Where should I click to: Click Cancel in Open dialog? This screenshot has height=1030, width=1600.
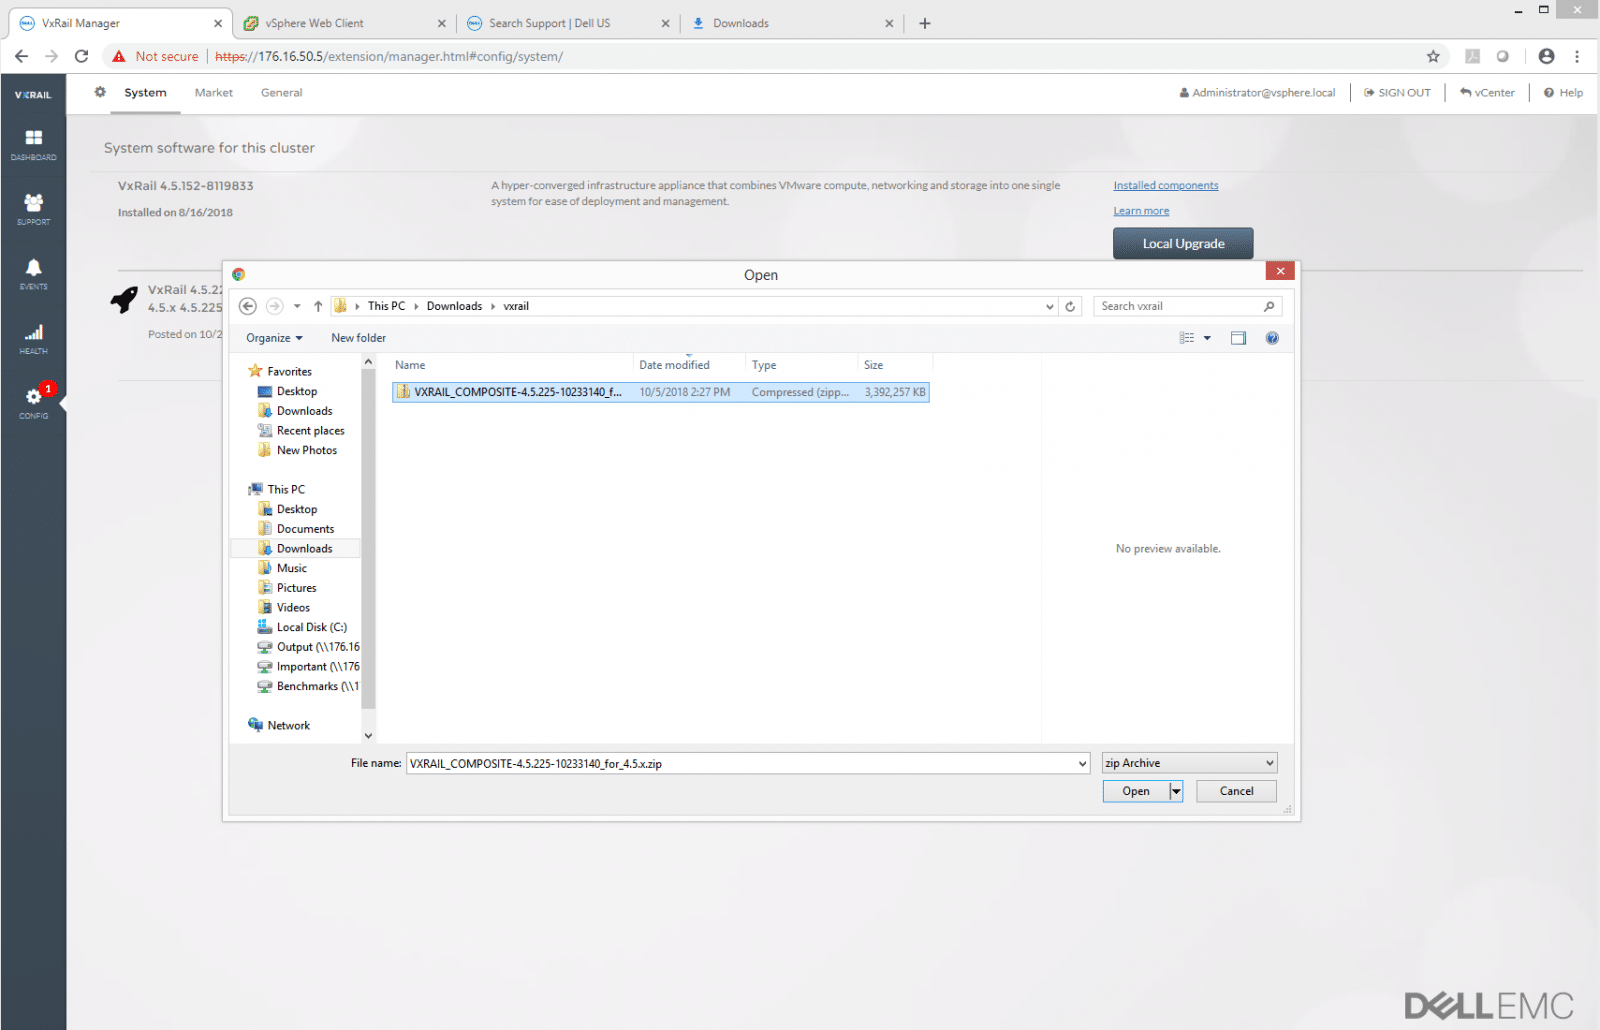coord(1236,791)
